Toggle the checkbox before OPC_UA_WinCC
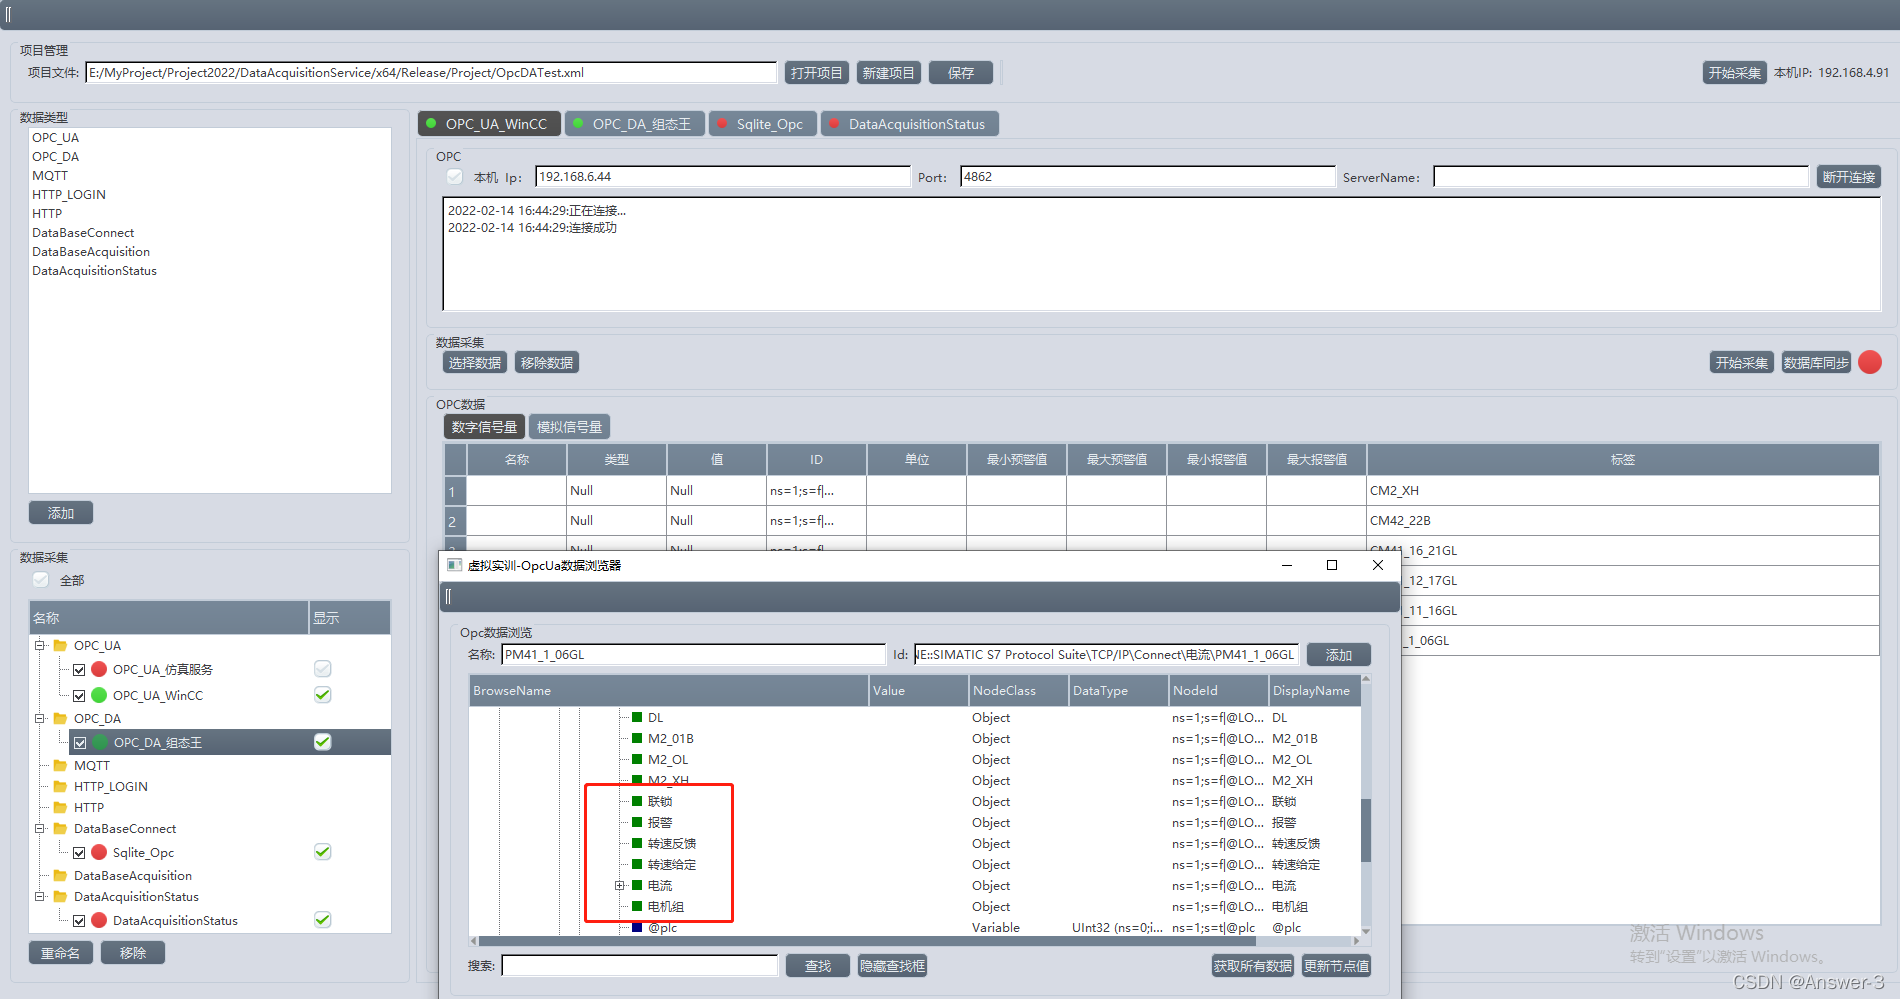Image resolution: width=1900 pixels, height=999 pixels. [79, 696]
